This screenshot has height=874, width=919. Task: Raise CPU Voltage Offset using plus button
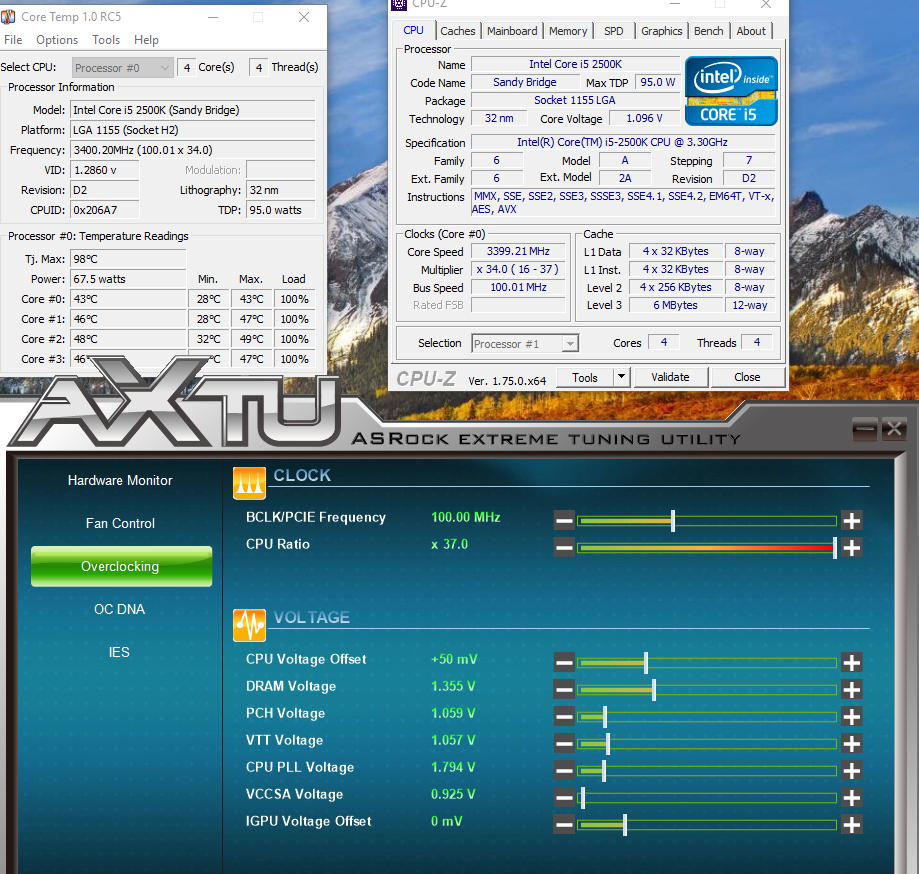tap(852, 662)
